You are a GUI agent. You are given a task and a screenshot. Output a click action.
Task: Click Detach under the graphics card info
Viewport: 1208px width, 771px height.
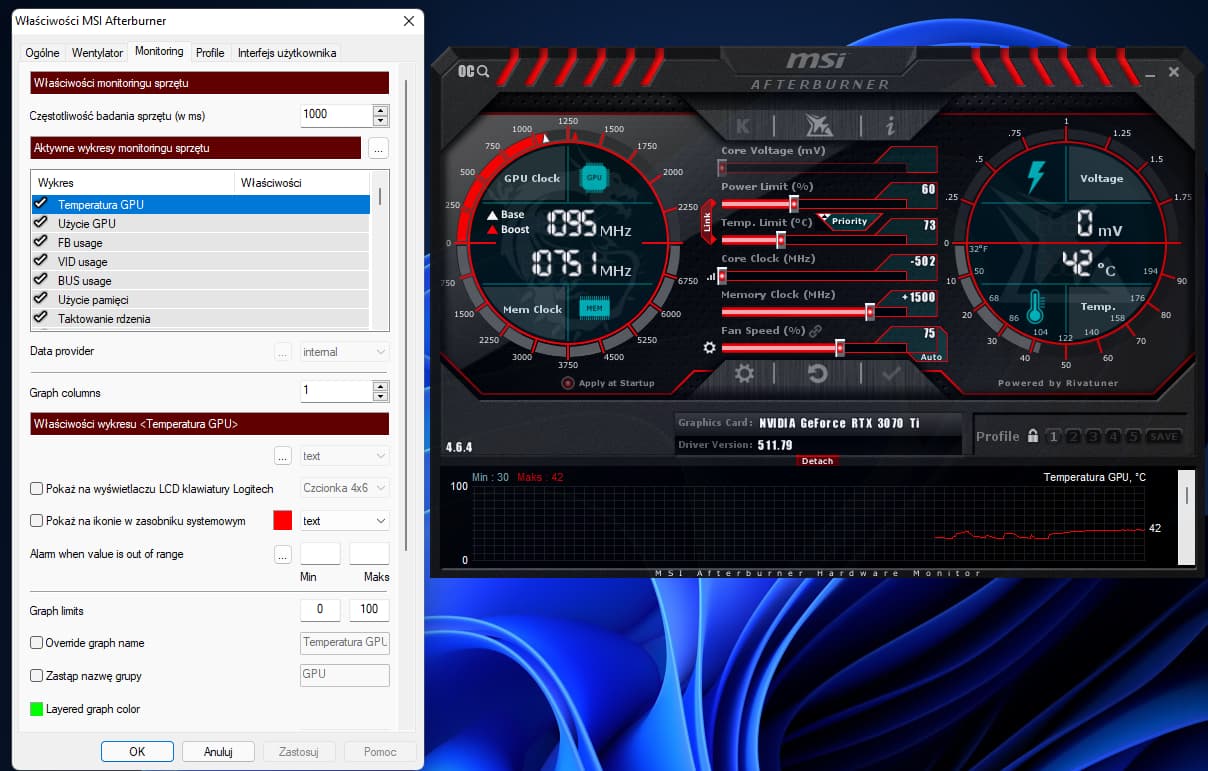[x=817, y=461]
